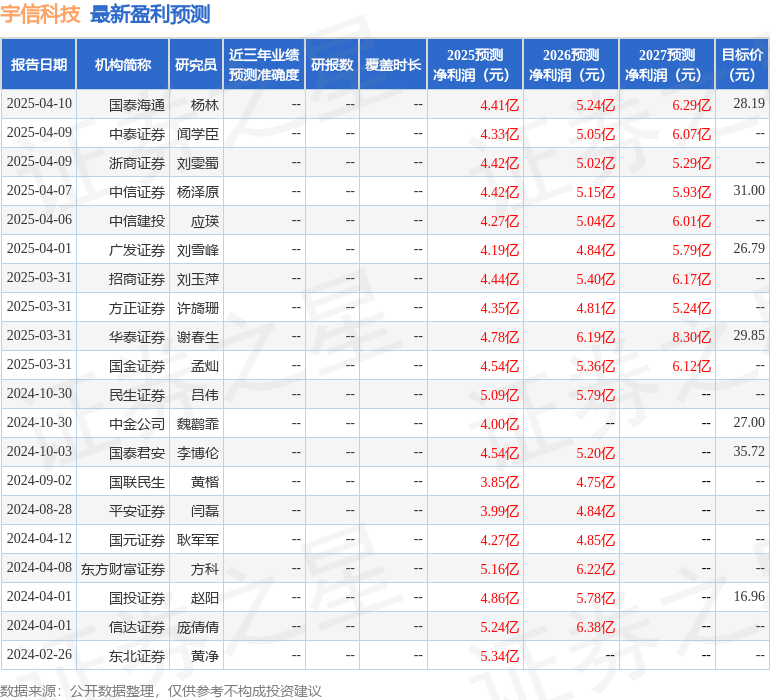Image resolution: width=770 pixels, height=700 pixels.
Task: Click institution 国元证券
Action: point(137,539)
